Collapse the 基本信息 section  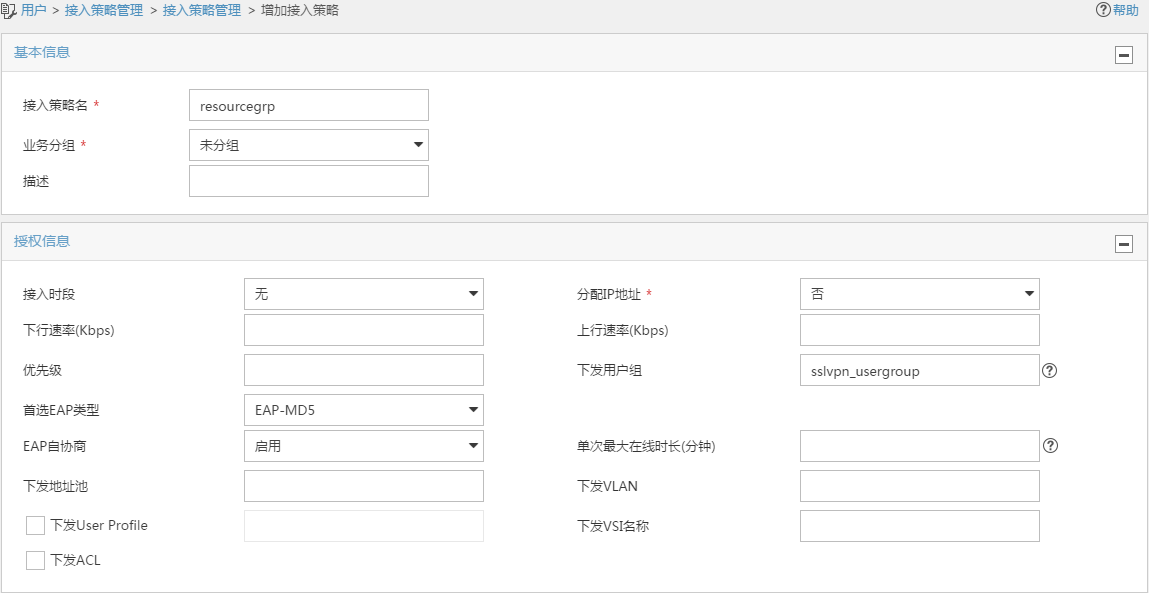(1124, 55)
